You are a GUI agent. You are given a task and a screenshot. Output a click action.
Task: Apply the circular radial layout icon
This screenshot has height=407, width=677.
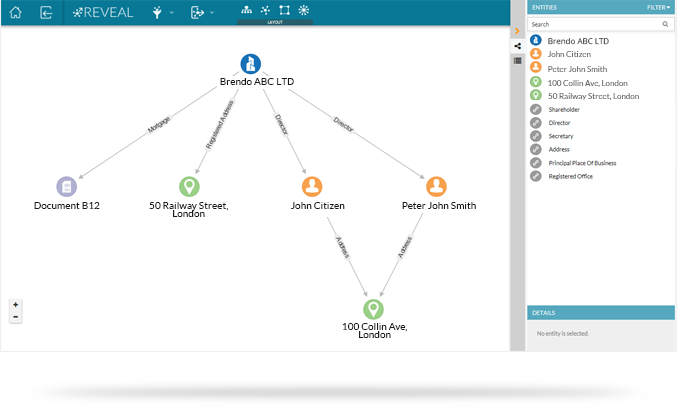[304, 10]
